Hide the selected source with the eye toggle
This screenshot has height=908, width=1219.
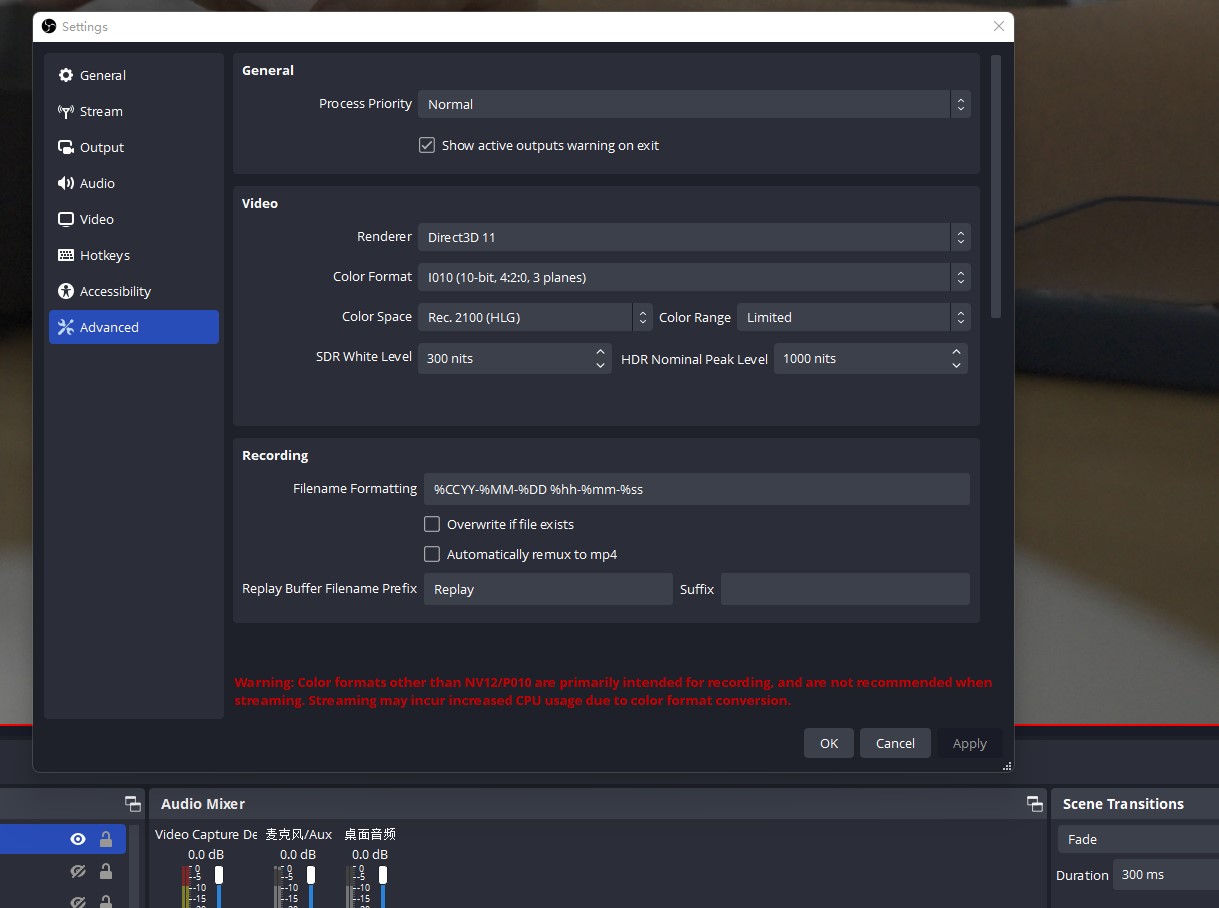[x=77, y=839]
